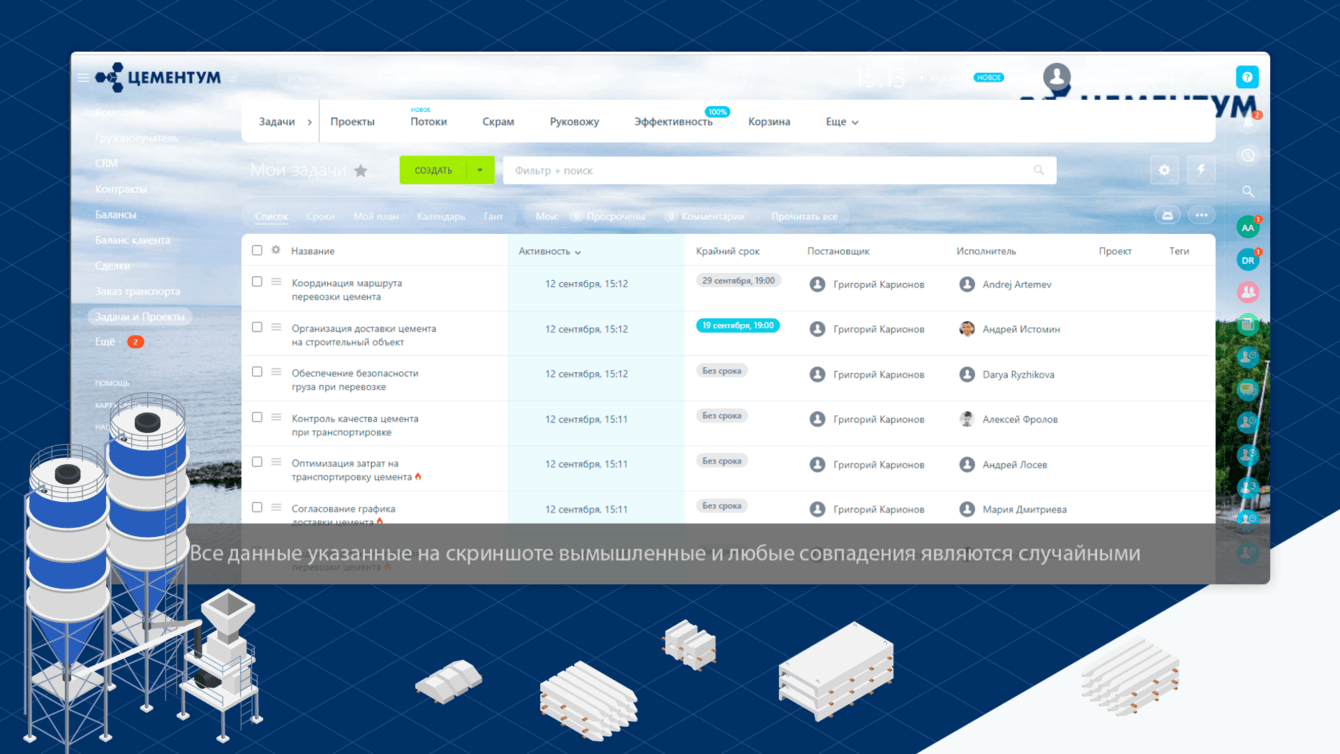Click the 19 сентября, 19:00 deadline badge
The height and width of the screenshot is (754, 1340).
coord(738,325)
